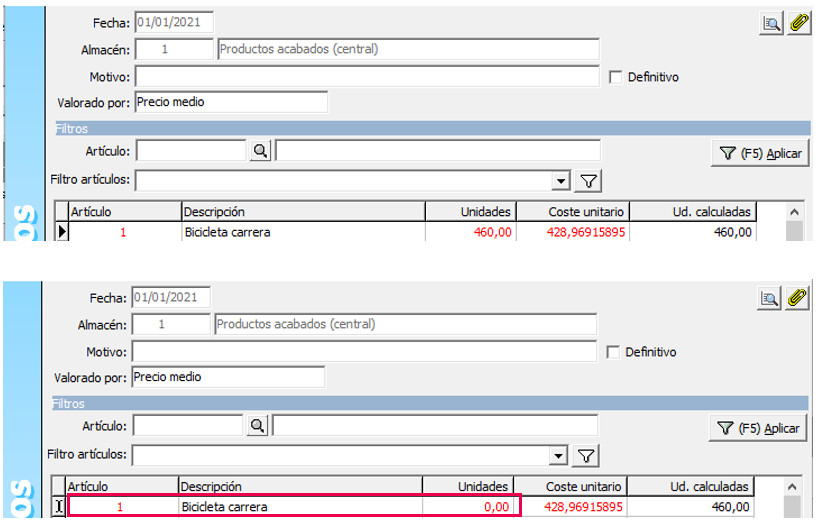Click scroll up arrow of lower grid
The width and height of the screenshot is (820, 526).
[x=792, y=487]
